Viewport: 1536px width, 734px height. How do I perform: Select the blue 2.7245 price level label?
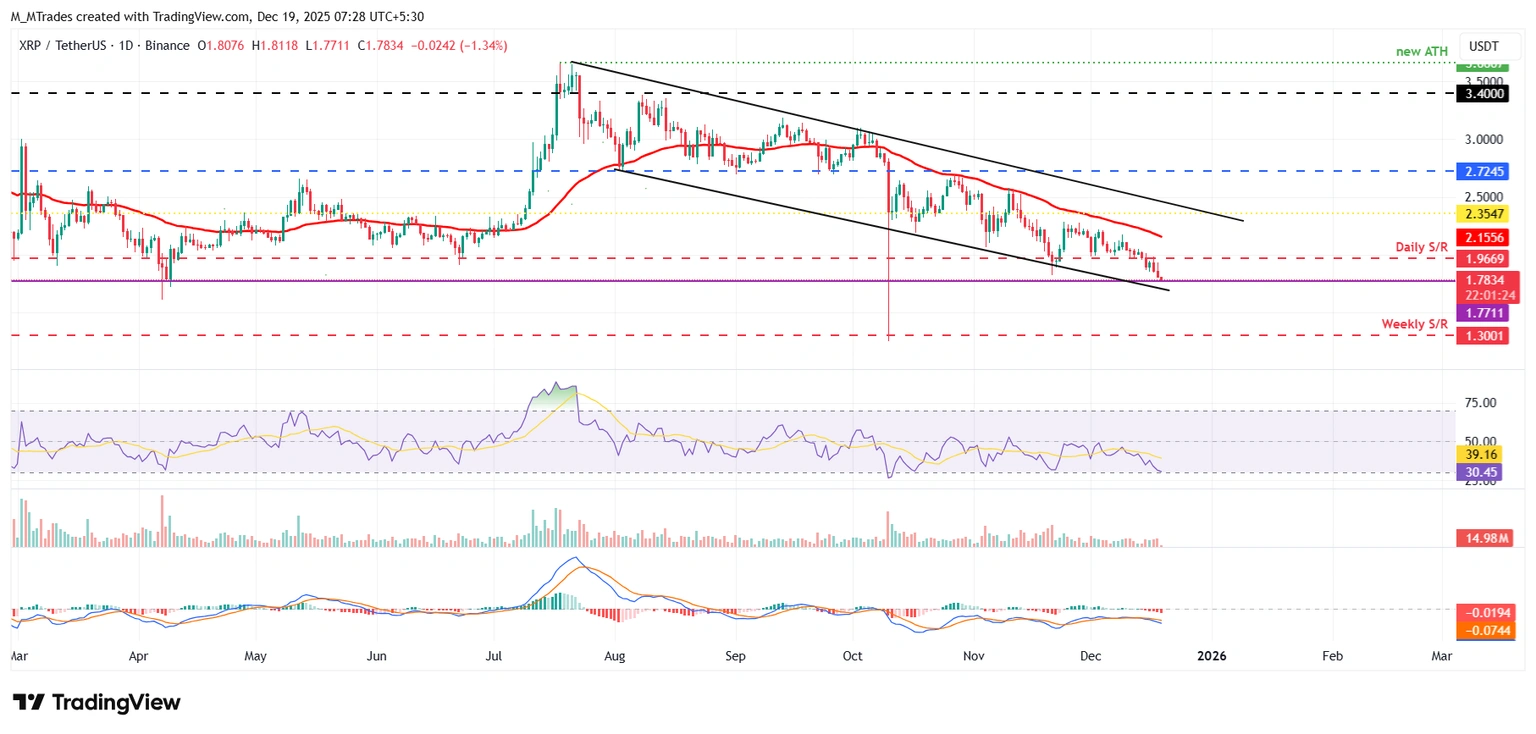tap(1481, 170)
